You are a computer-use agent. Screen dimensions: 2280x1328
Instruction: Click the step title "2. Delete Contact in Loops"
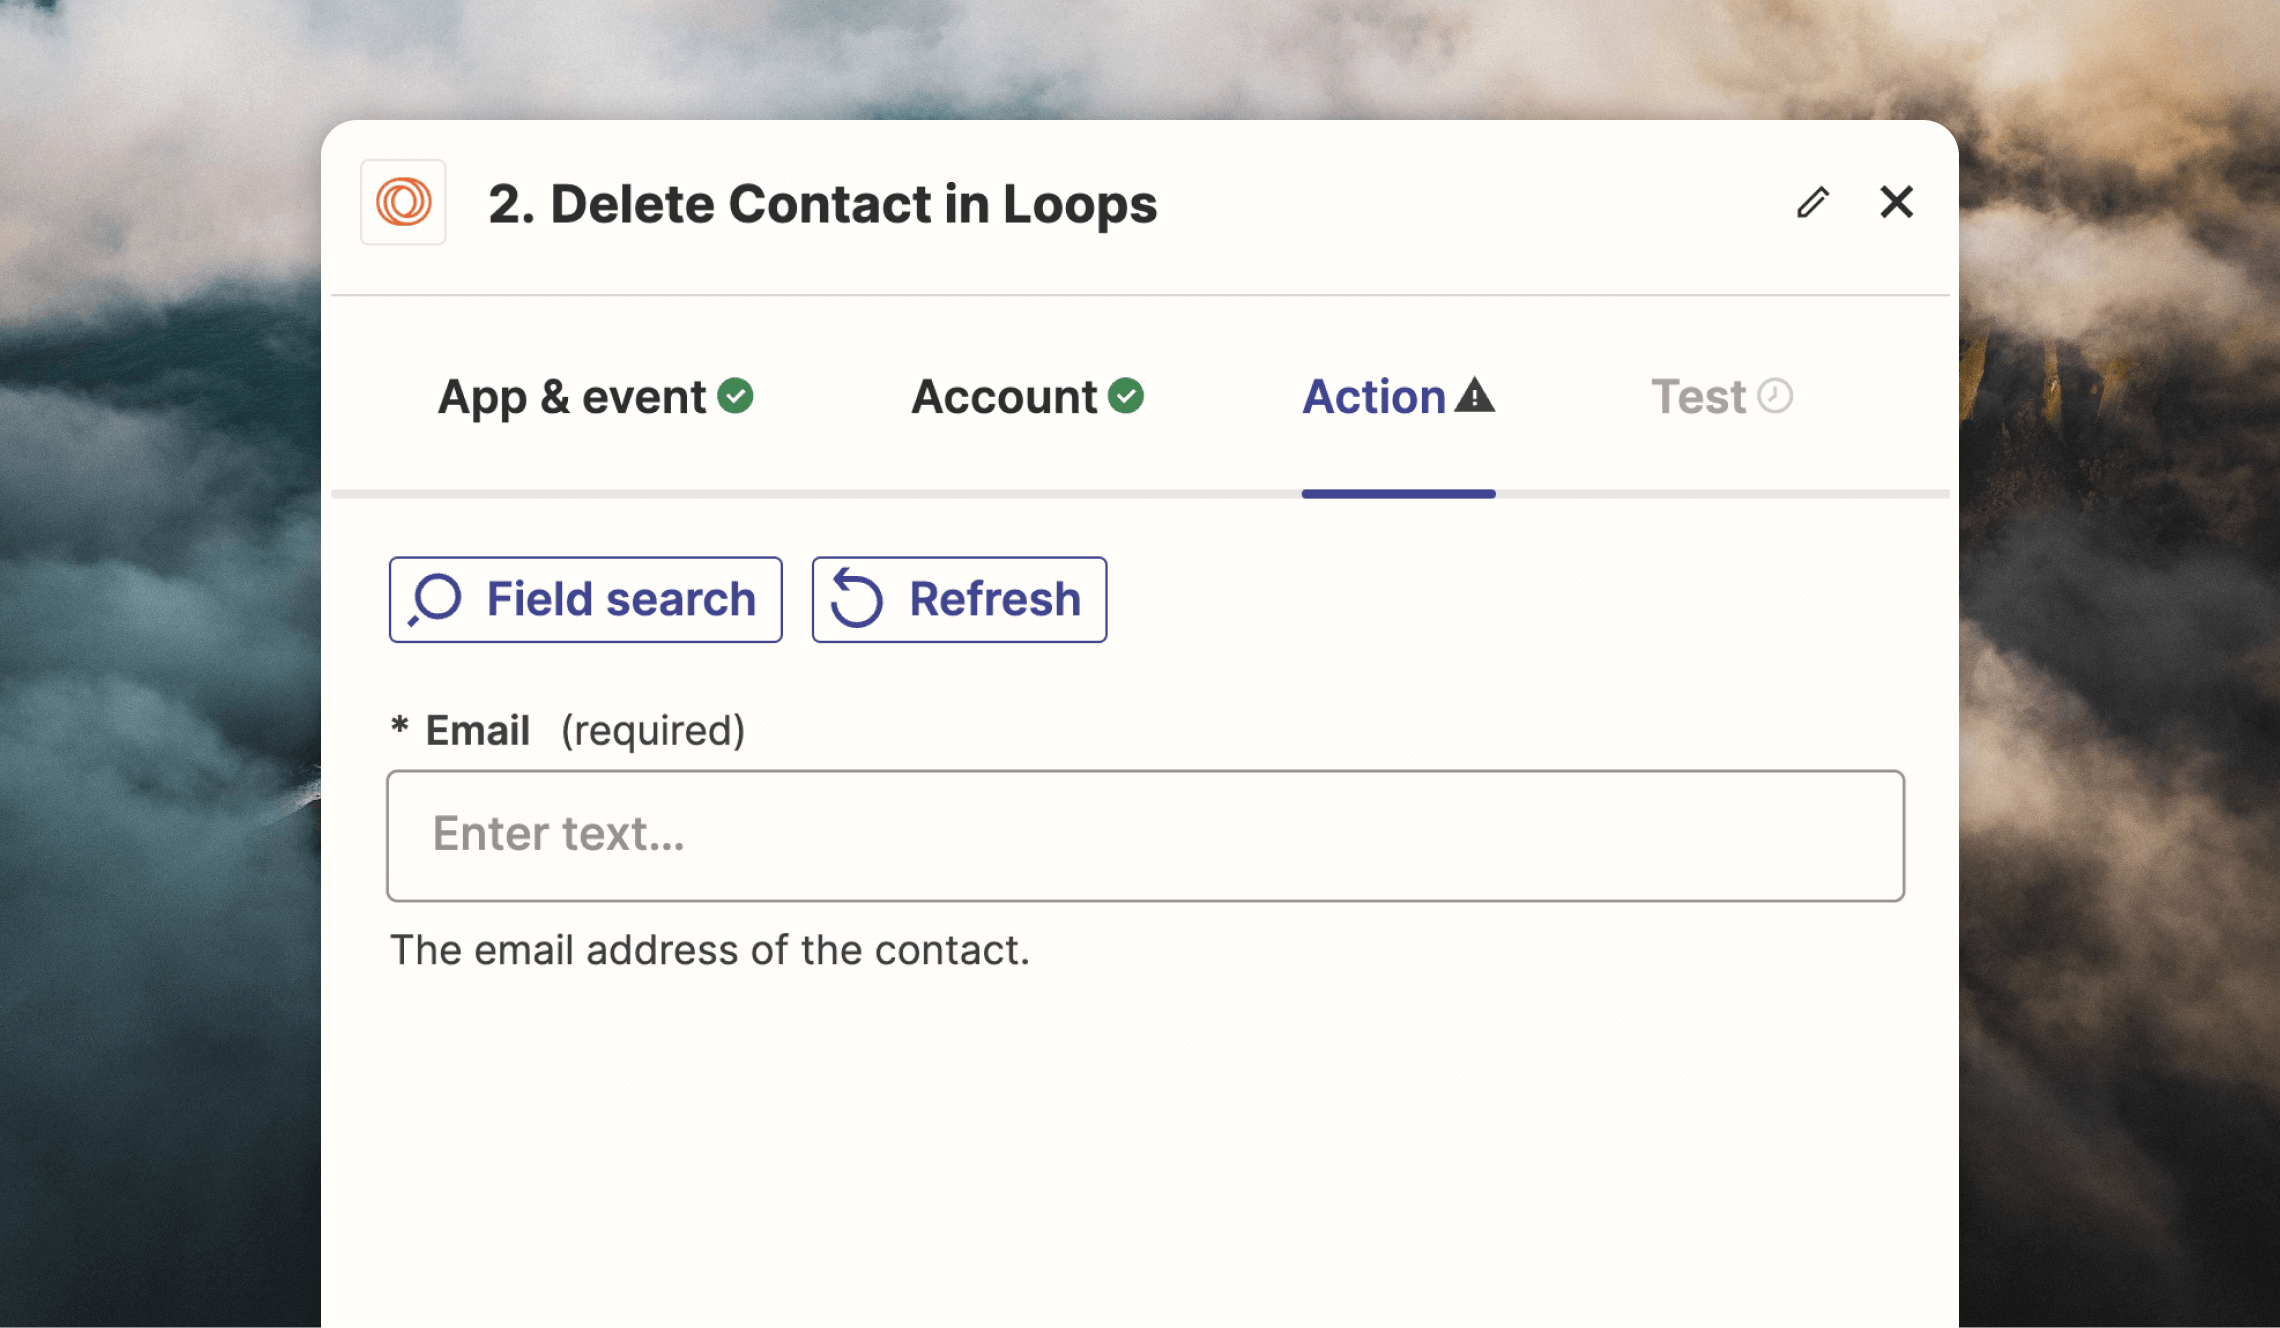pyautogui.click(x=822, y=204)
